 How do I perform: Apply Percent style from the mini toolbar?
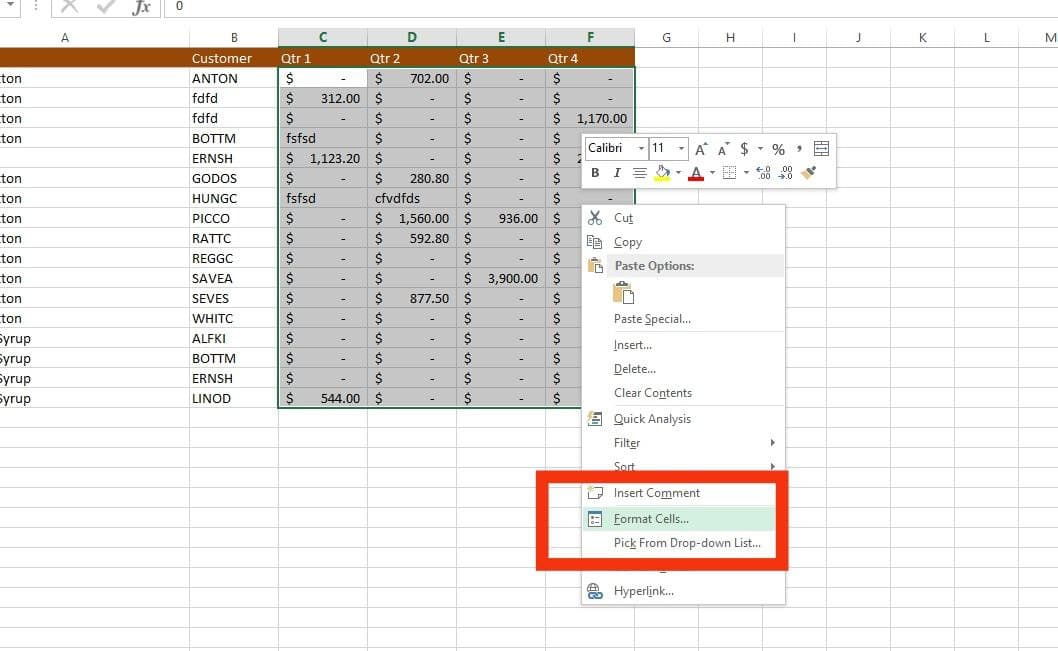tap(778, 148)
